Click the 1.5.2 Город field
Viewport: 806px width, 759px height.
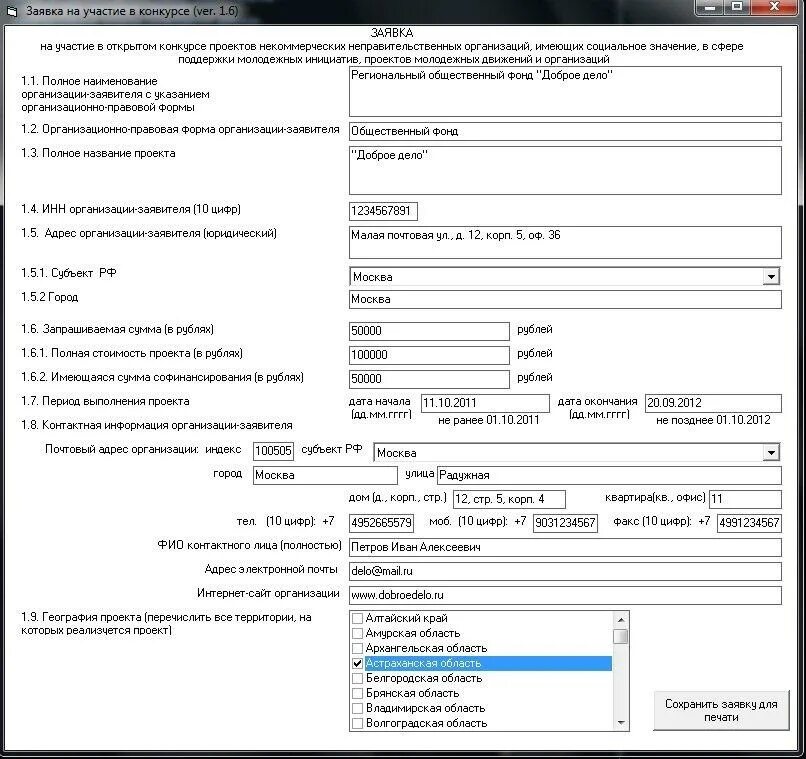tap(565, 299)
